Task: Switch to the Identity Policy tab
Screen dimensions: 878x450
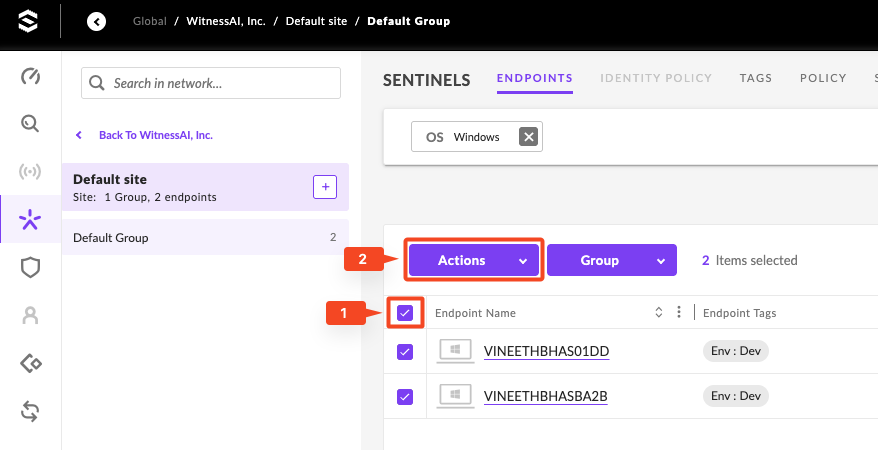Action: tap(656, 78)
